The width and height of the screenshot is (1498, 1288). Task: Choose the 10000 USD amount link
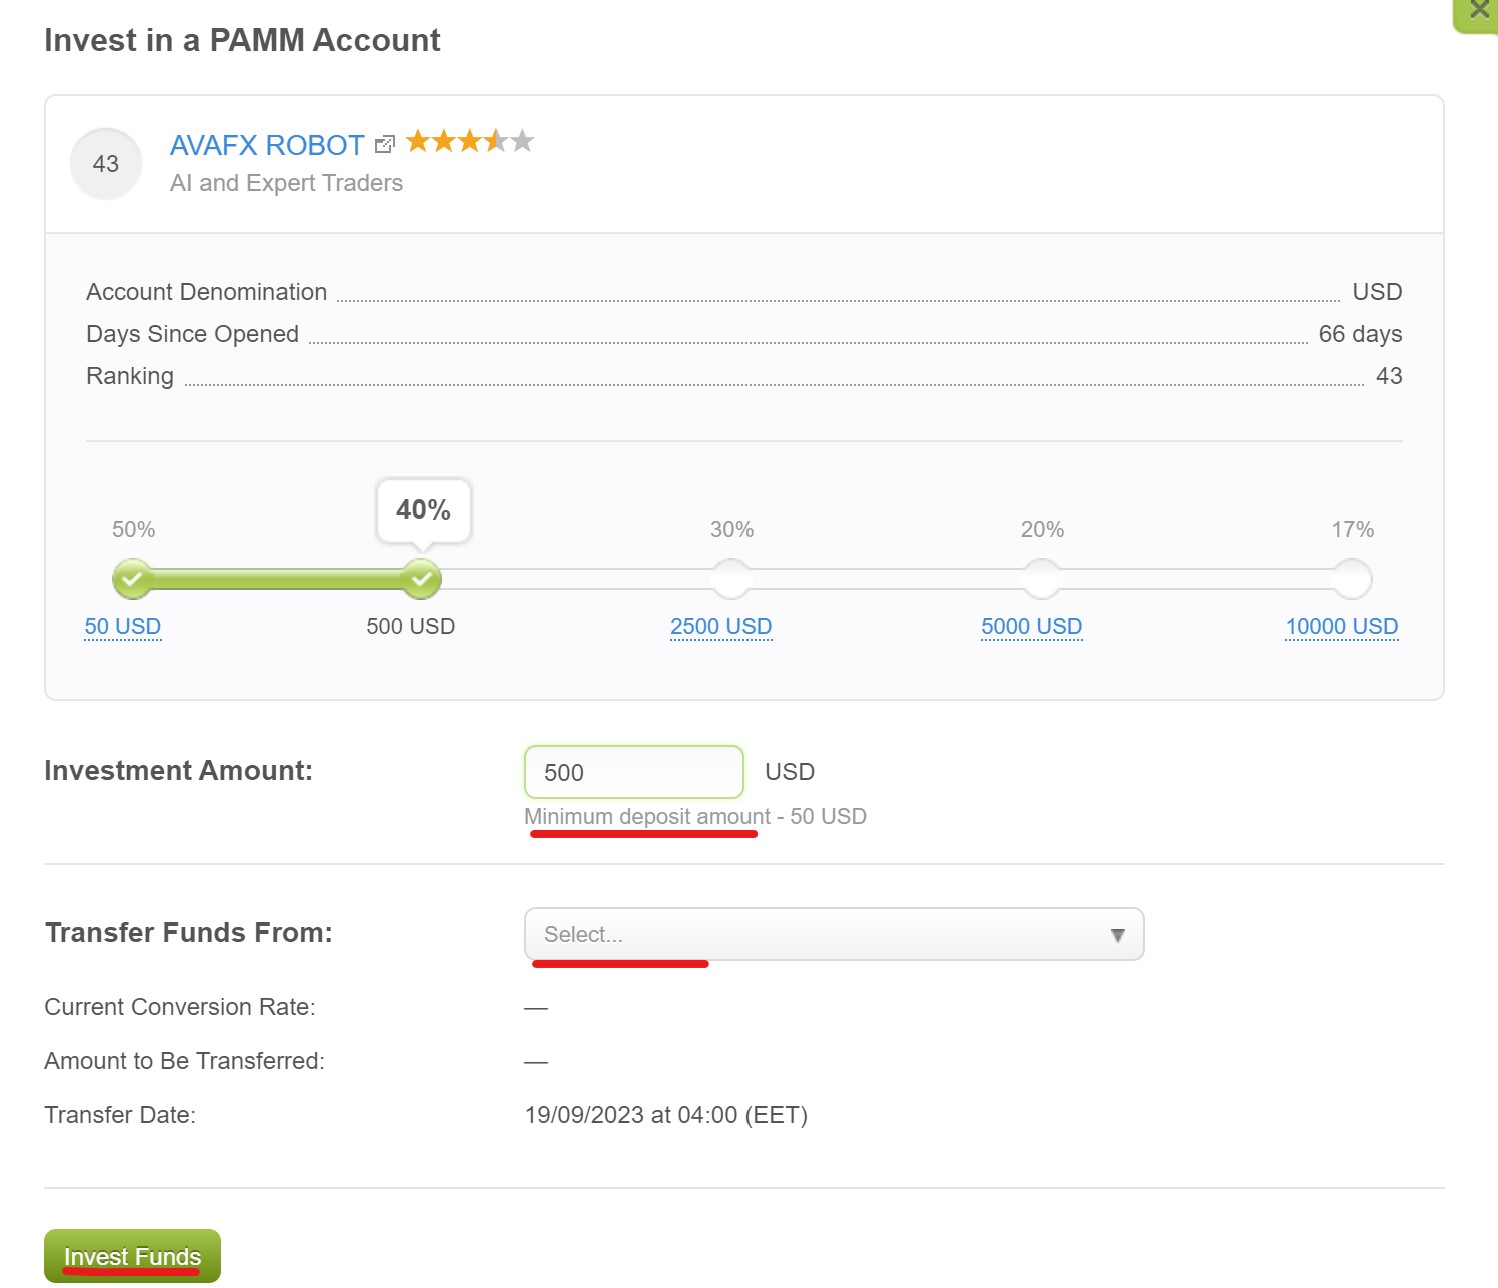coord(1341,626)
